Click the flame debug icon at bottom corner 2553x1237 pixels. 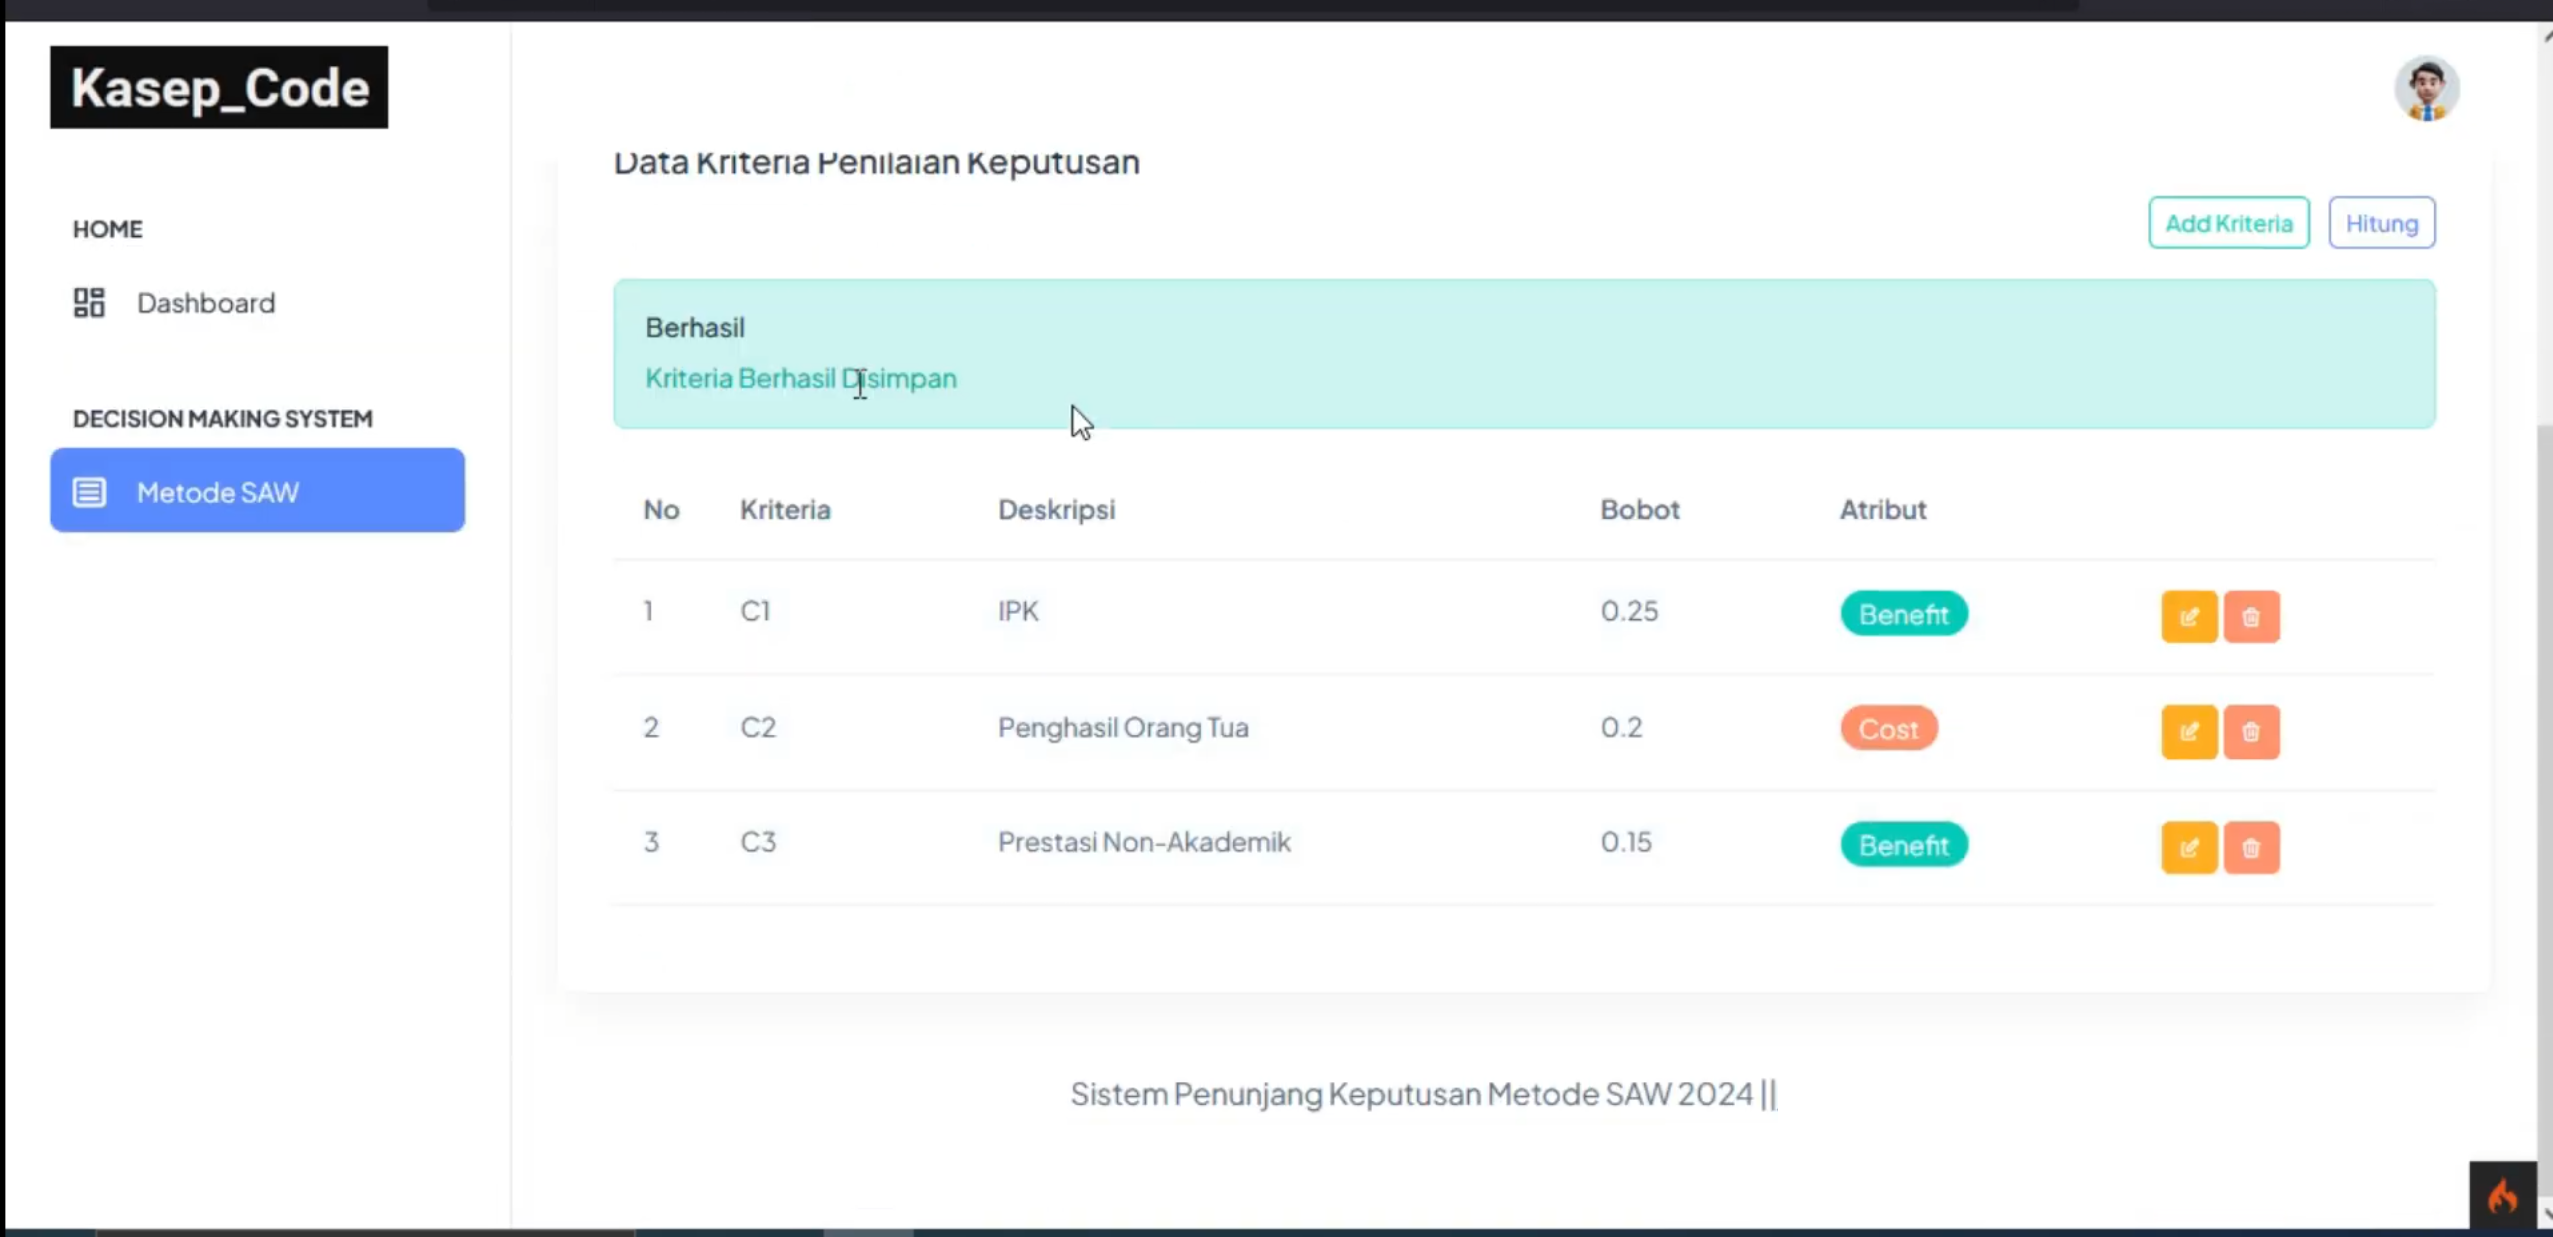[x=2503, y=1195]
